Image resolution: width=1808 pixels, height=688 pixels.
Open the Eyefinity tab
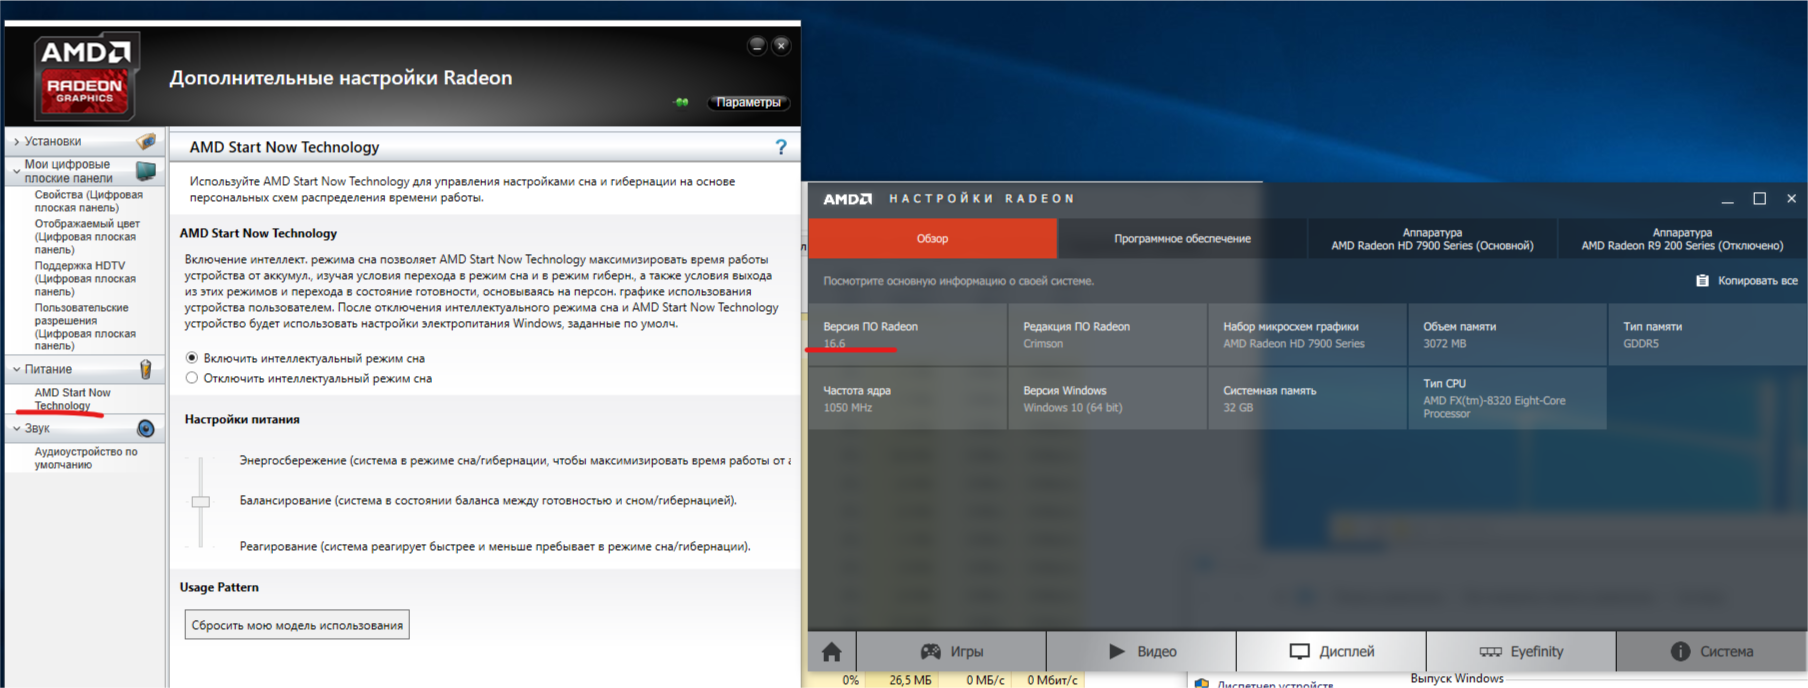pos(1521,651)
